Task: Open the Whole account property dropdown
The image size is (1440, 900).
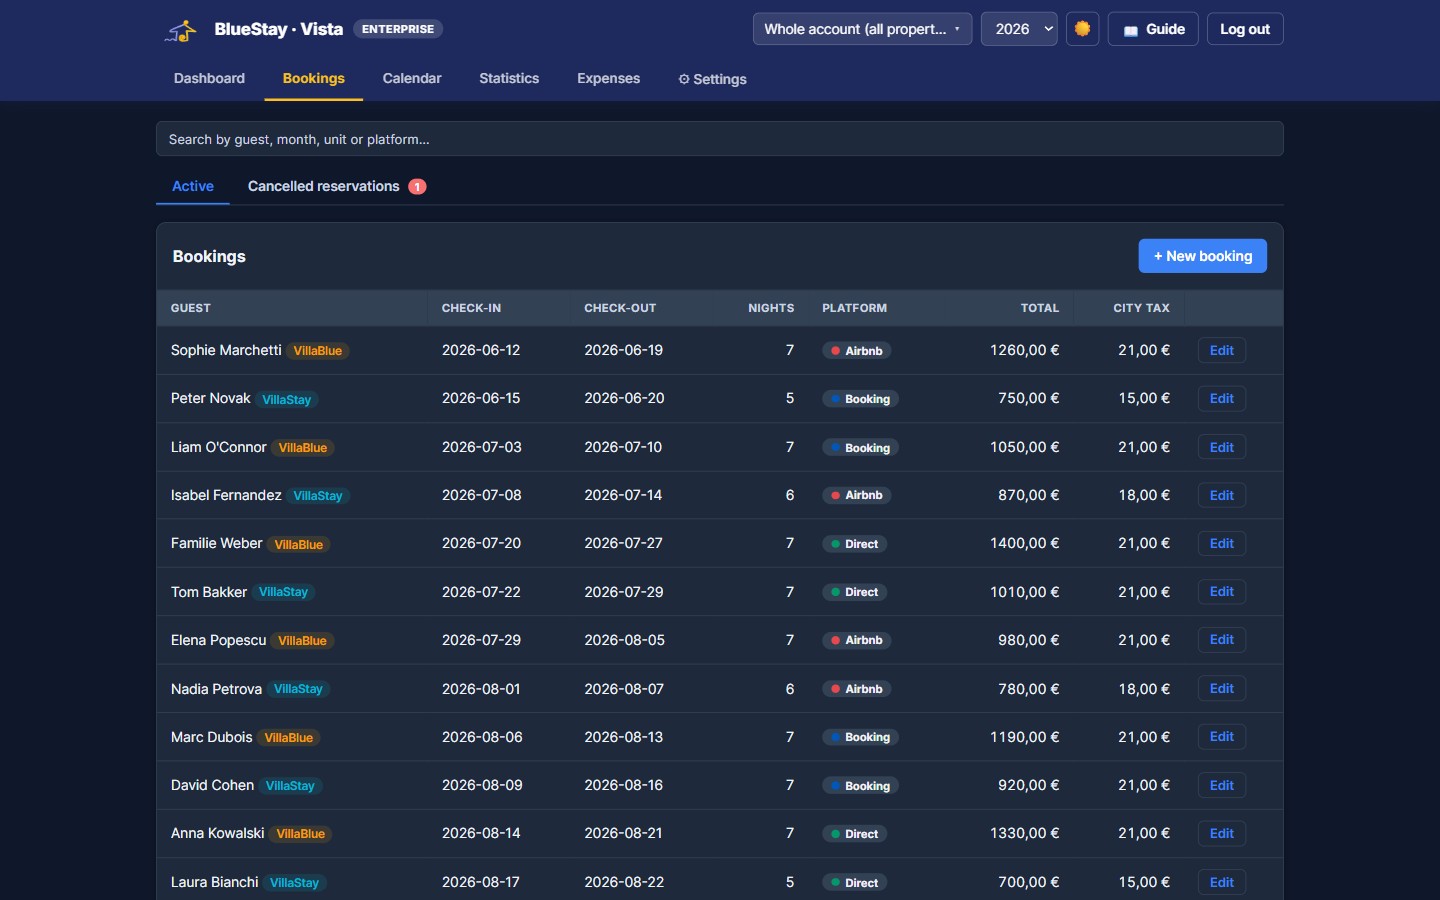Action: (862, 29)
